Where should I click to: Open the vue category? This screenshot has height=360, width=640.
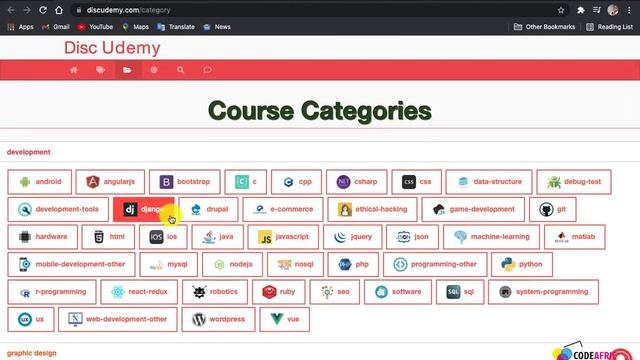click(284, 319)
